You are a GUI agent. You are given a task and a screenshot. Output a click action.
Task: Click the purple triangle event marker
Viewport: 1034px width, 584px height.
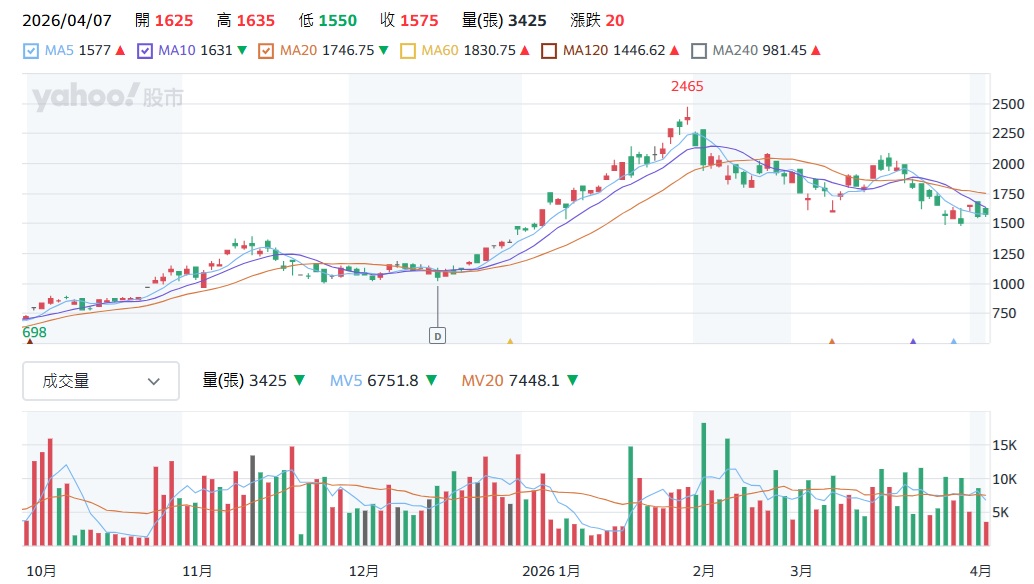(912, 341)
